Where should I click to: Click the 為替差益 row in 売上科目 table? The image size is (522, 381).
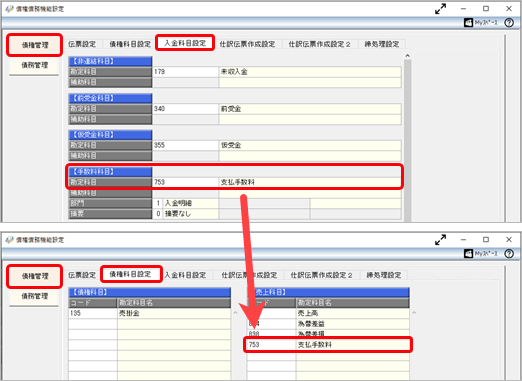[328, 324]
